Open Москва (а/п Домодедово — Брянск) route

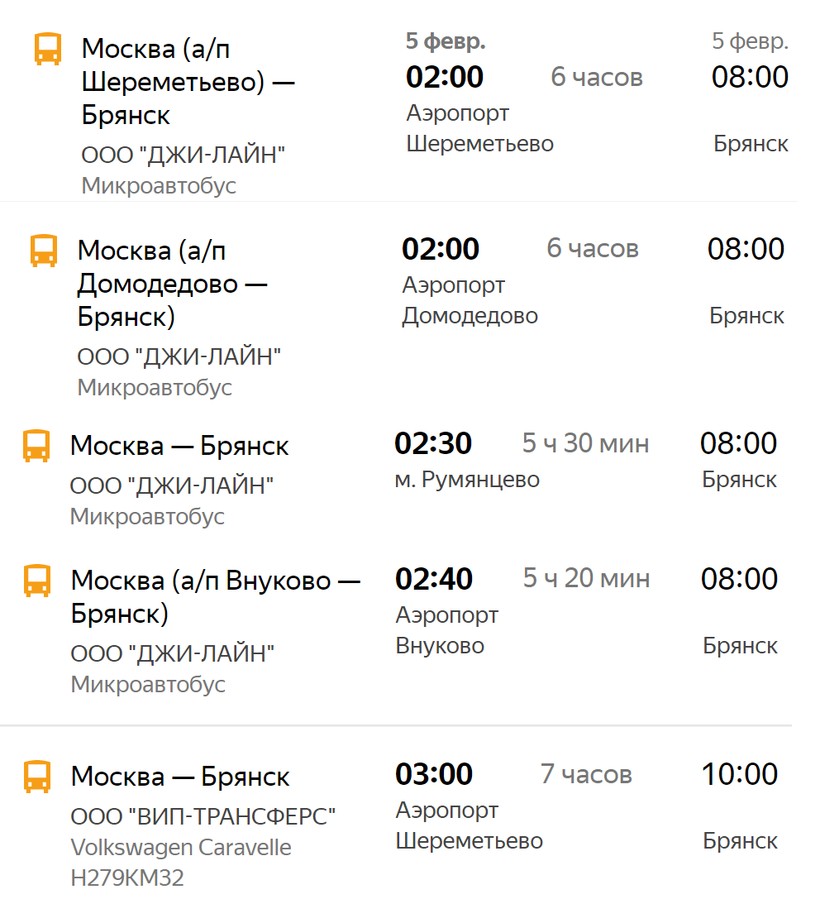pyautogui.click(x=172, y=283)
